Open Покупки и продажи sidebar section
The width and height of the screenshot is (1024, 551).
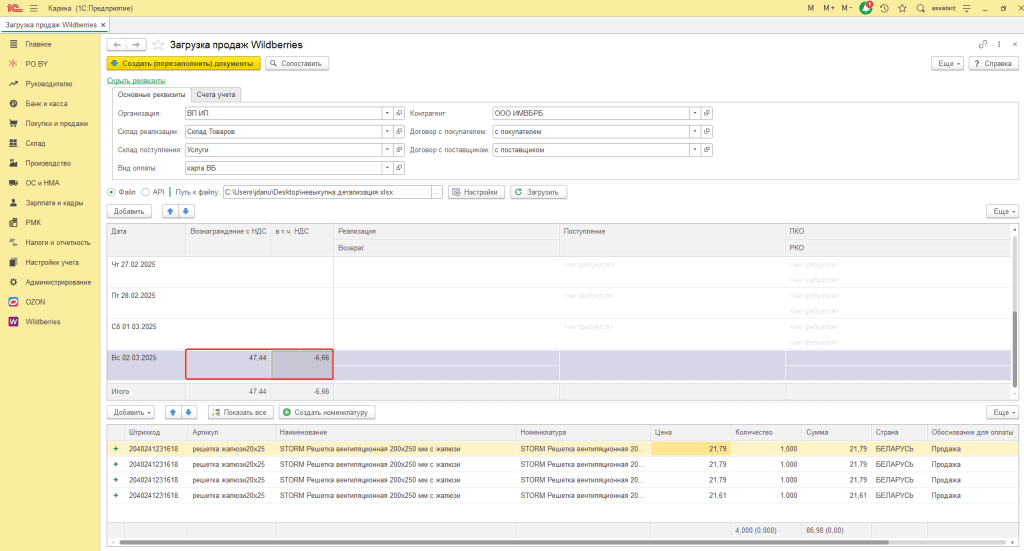click(56, 123)
